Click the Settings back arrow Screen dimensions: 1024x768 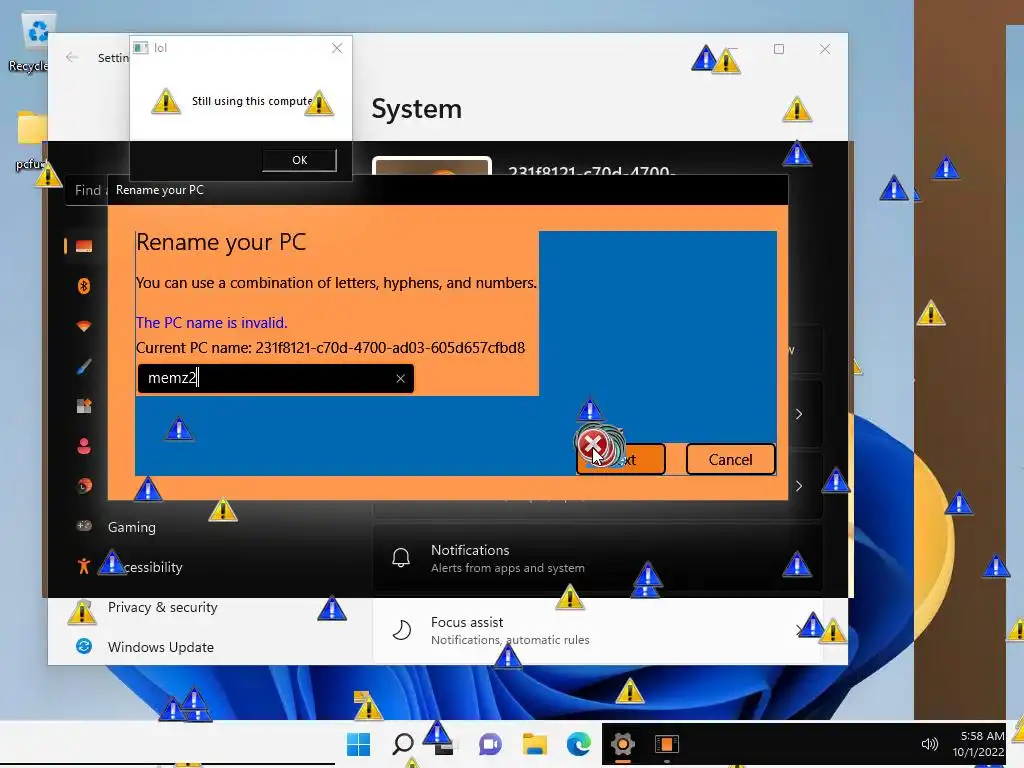pyautogui.click(x=72, y=57)
